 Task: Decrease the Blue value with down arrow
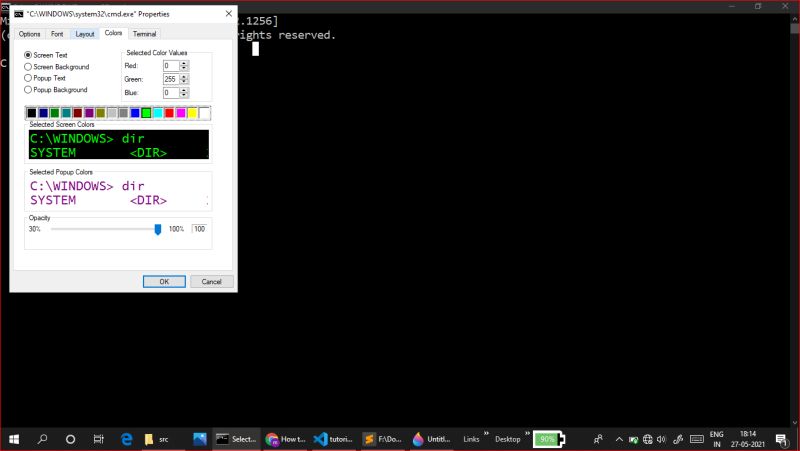click(184, 95)
